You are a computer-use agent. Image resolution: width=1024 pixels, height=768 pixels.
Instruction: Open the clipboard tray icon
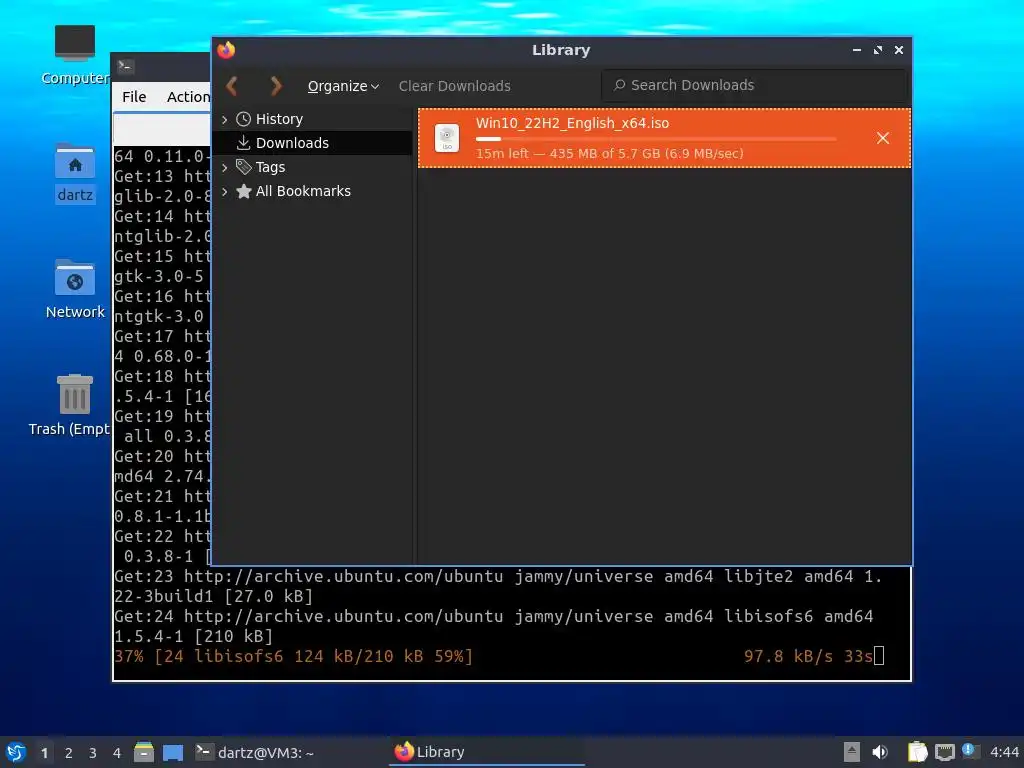point(918,752)
